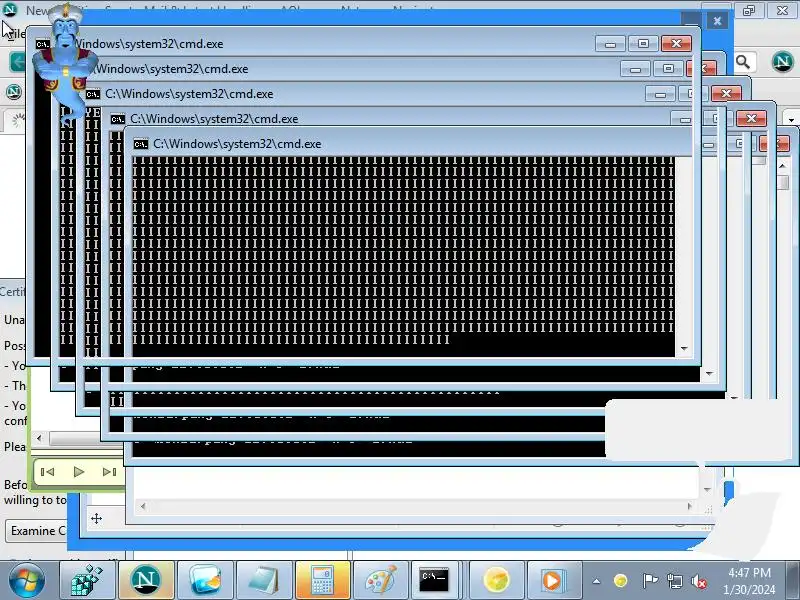Click the left scroll arrow above the media controls
Viewport: 800px width, 600px height.
tap(39, 438)
